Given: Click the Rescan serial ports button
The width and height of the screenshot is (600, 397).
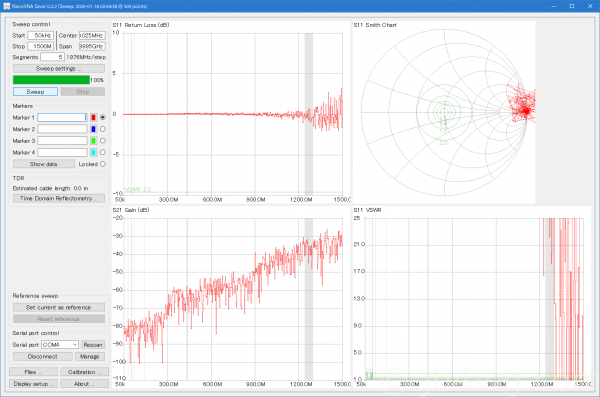Looking at the screenshot, I should point(93,345).
